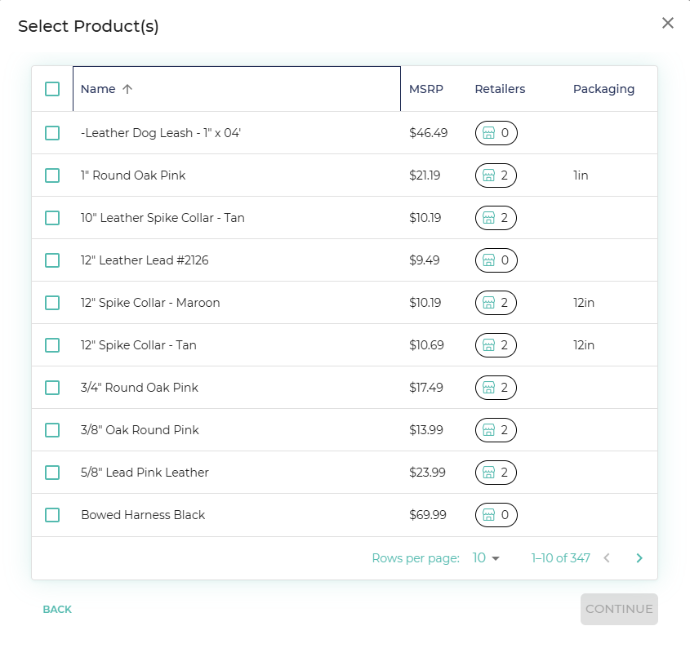The image size is (690, 666).
Task: Check the 12" Spike Collar - Maroon row
Action: click(x=52, y=302)
